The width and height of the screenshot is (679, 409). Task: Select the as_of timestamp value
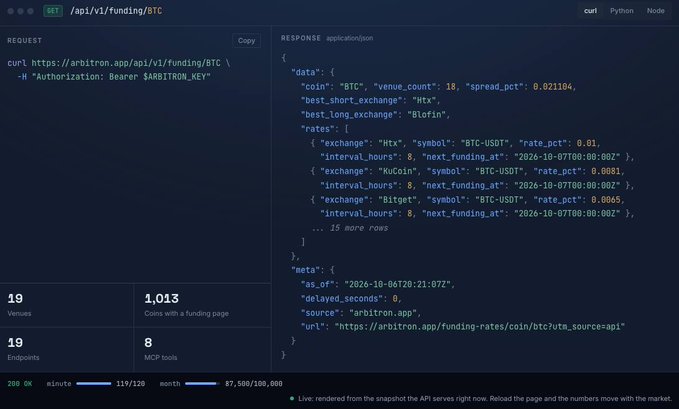click(x=397, y=284)
